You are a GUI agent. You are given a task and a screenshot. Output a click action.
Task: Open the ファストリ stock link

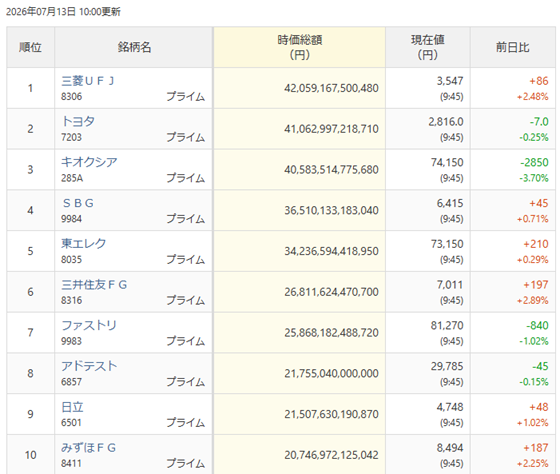point(89,325)
